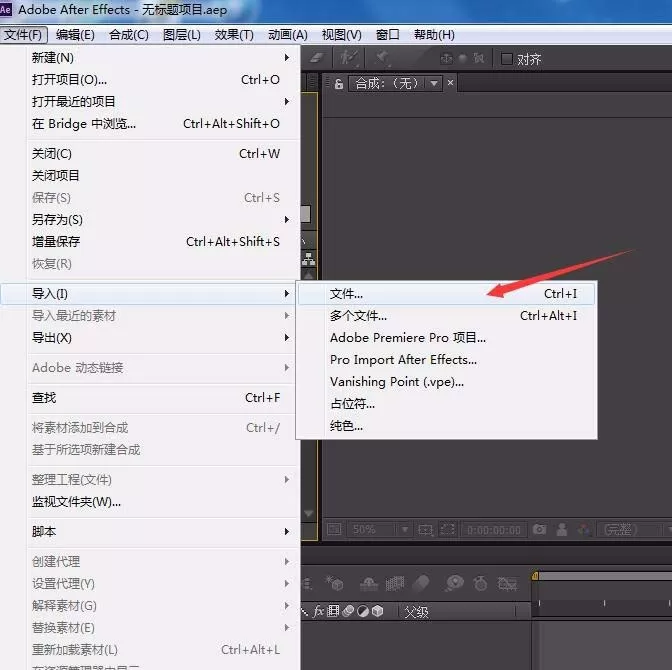
Task: Select the Roto Brush tool in the toolbar
Action: (x=348, y=58)
